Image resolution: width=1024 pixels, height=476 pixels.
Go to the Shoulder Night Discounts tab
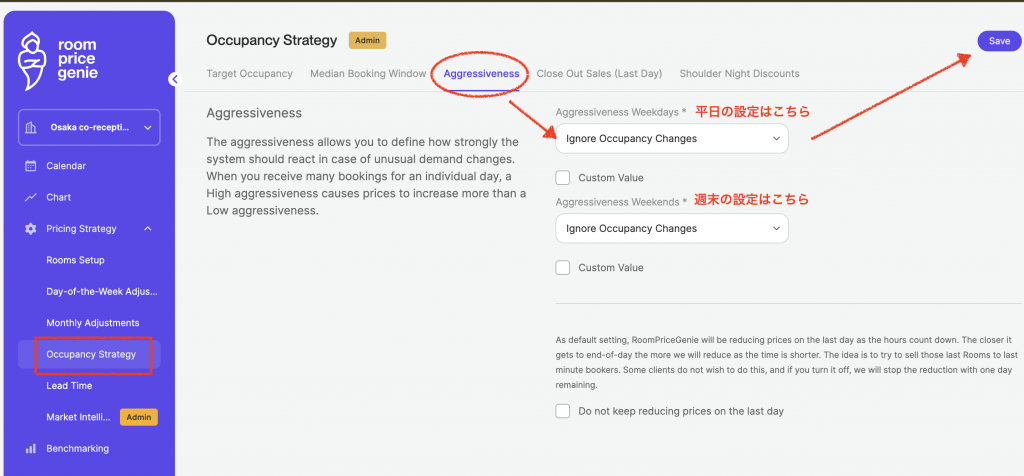coord(739,74)
